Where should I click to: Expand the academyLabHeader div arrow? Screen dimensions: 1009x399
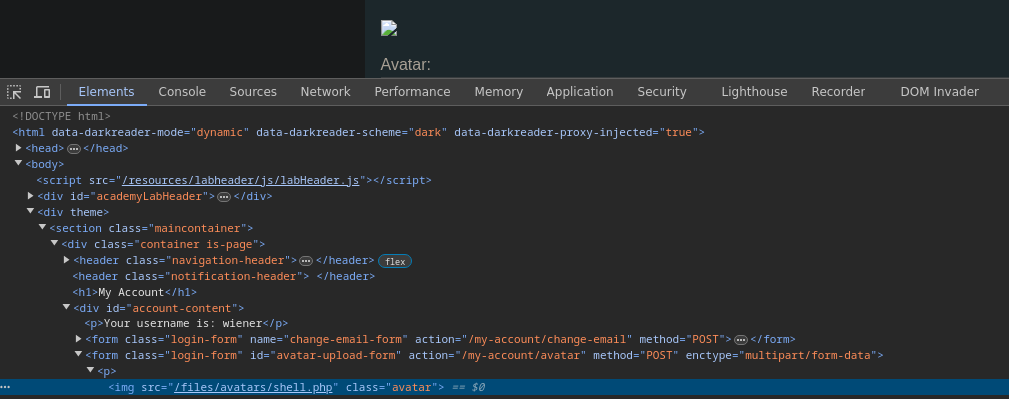coord(30,196)
